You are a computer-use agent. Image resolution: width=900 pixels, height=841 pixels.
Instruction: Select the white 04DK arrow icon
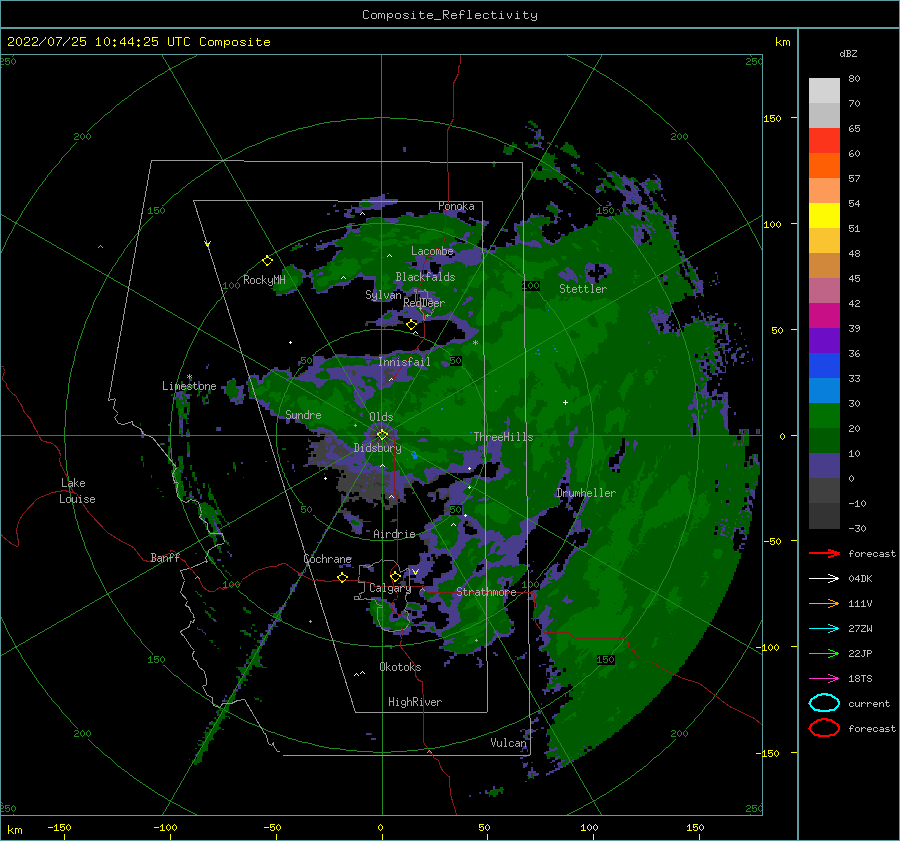coord(824,578)
